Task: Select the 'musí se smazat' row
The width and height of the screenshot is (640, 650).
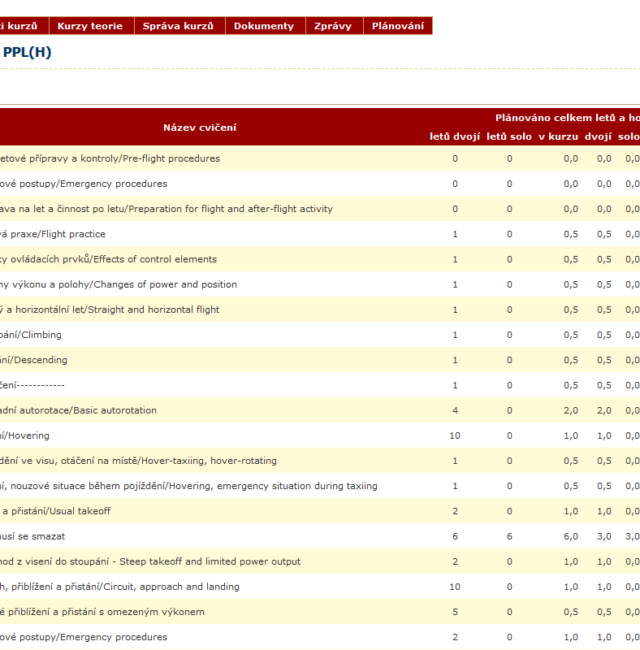Action: point(320,536)
